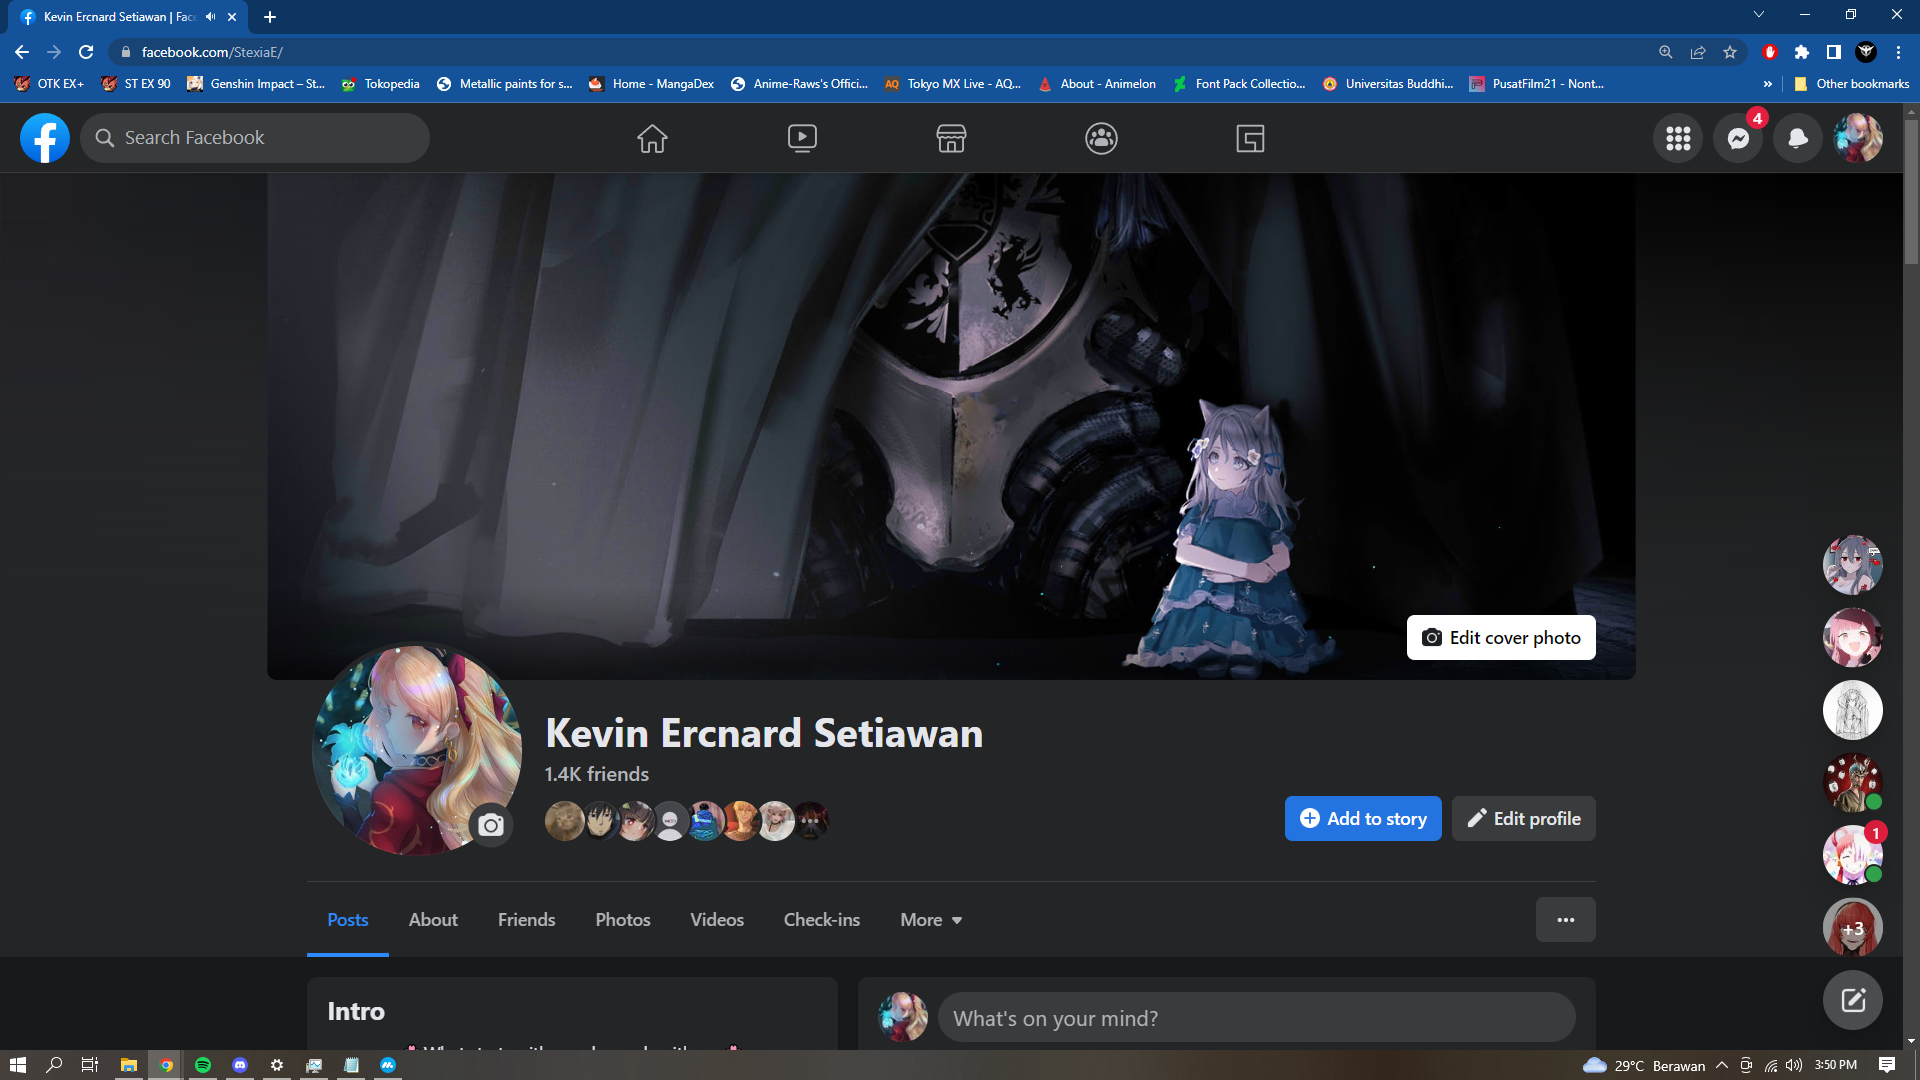Switch to the Videos tab
1920x1080 pixels.
717,920
